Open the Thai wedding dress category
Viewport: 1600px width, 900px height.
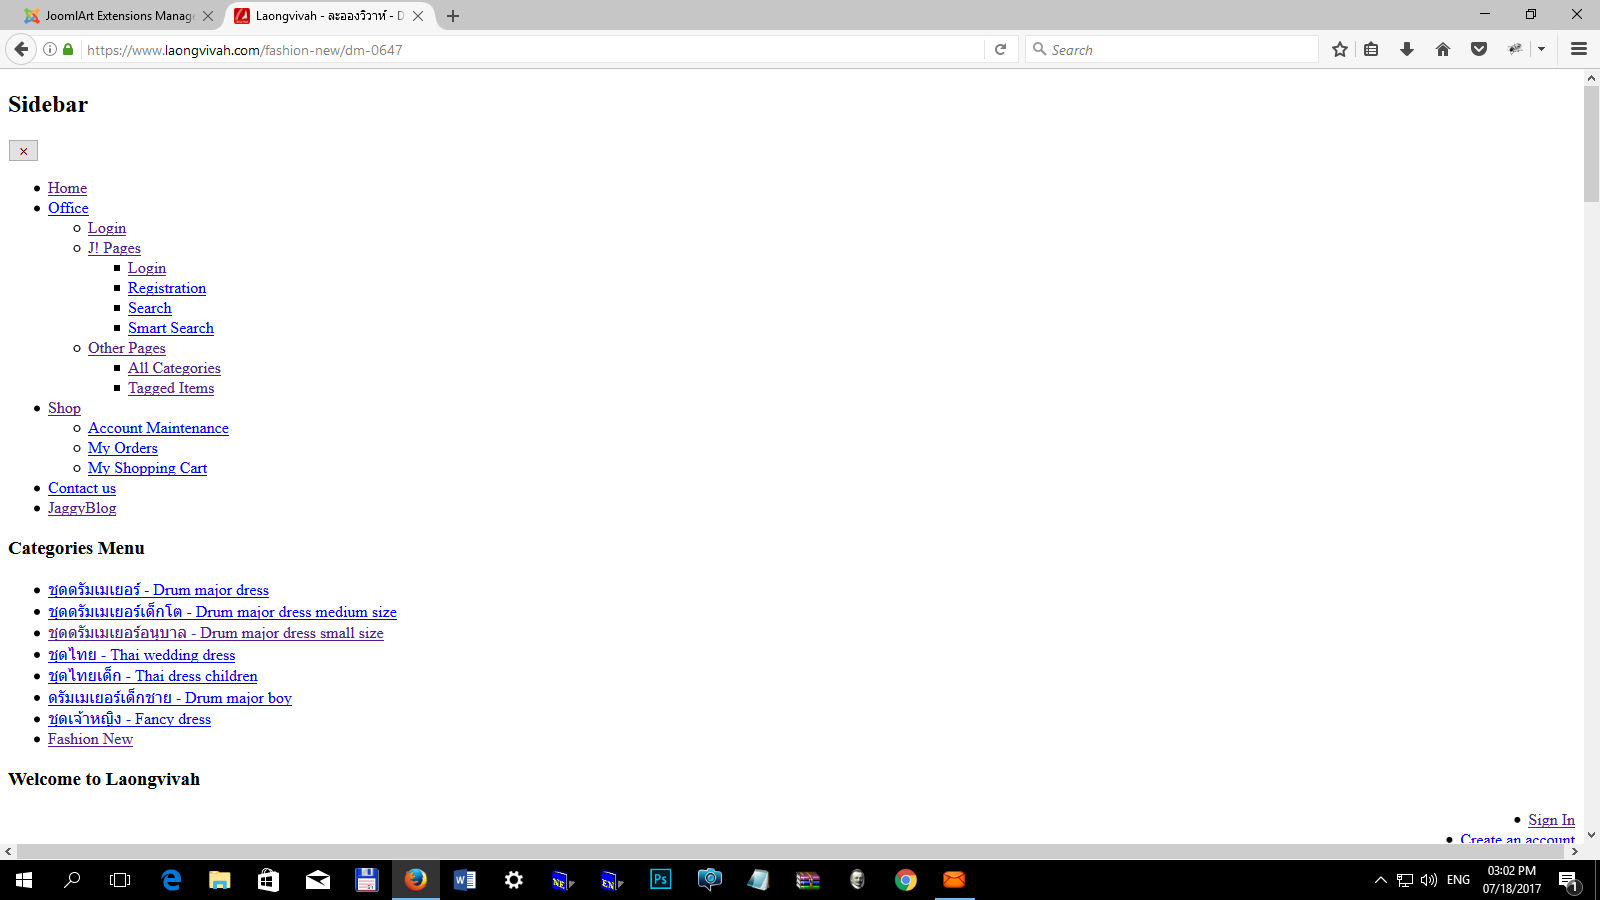142,655
